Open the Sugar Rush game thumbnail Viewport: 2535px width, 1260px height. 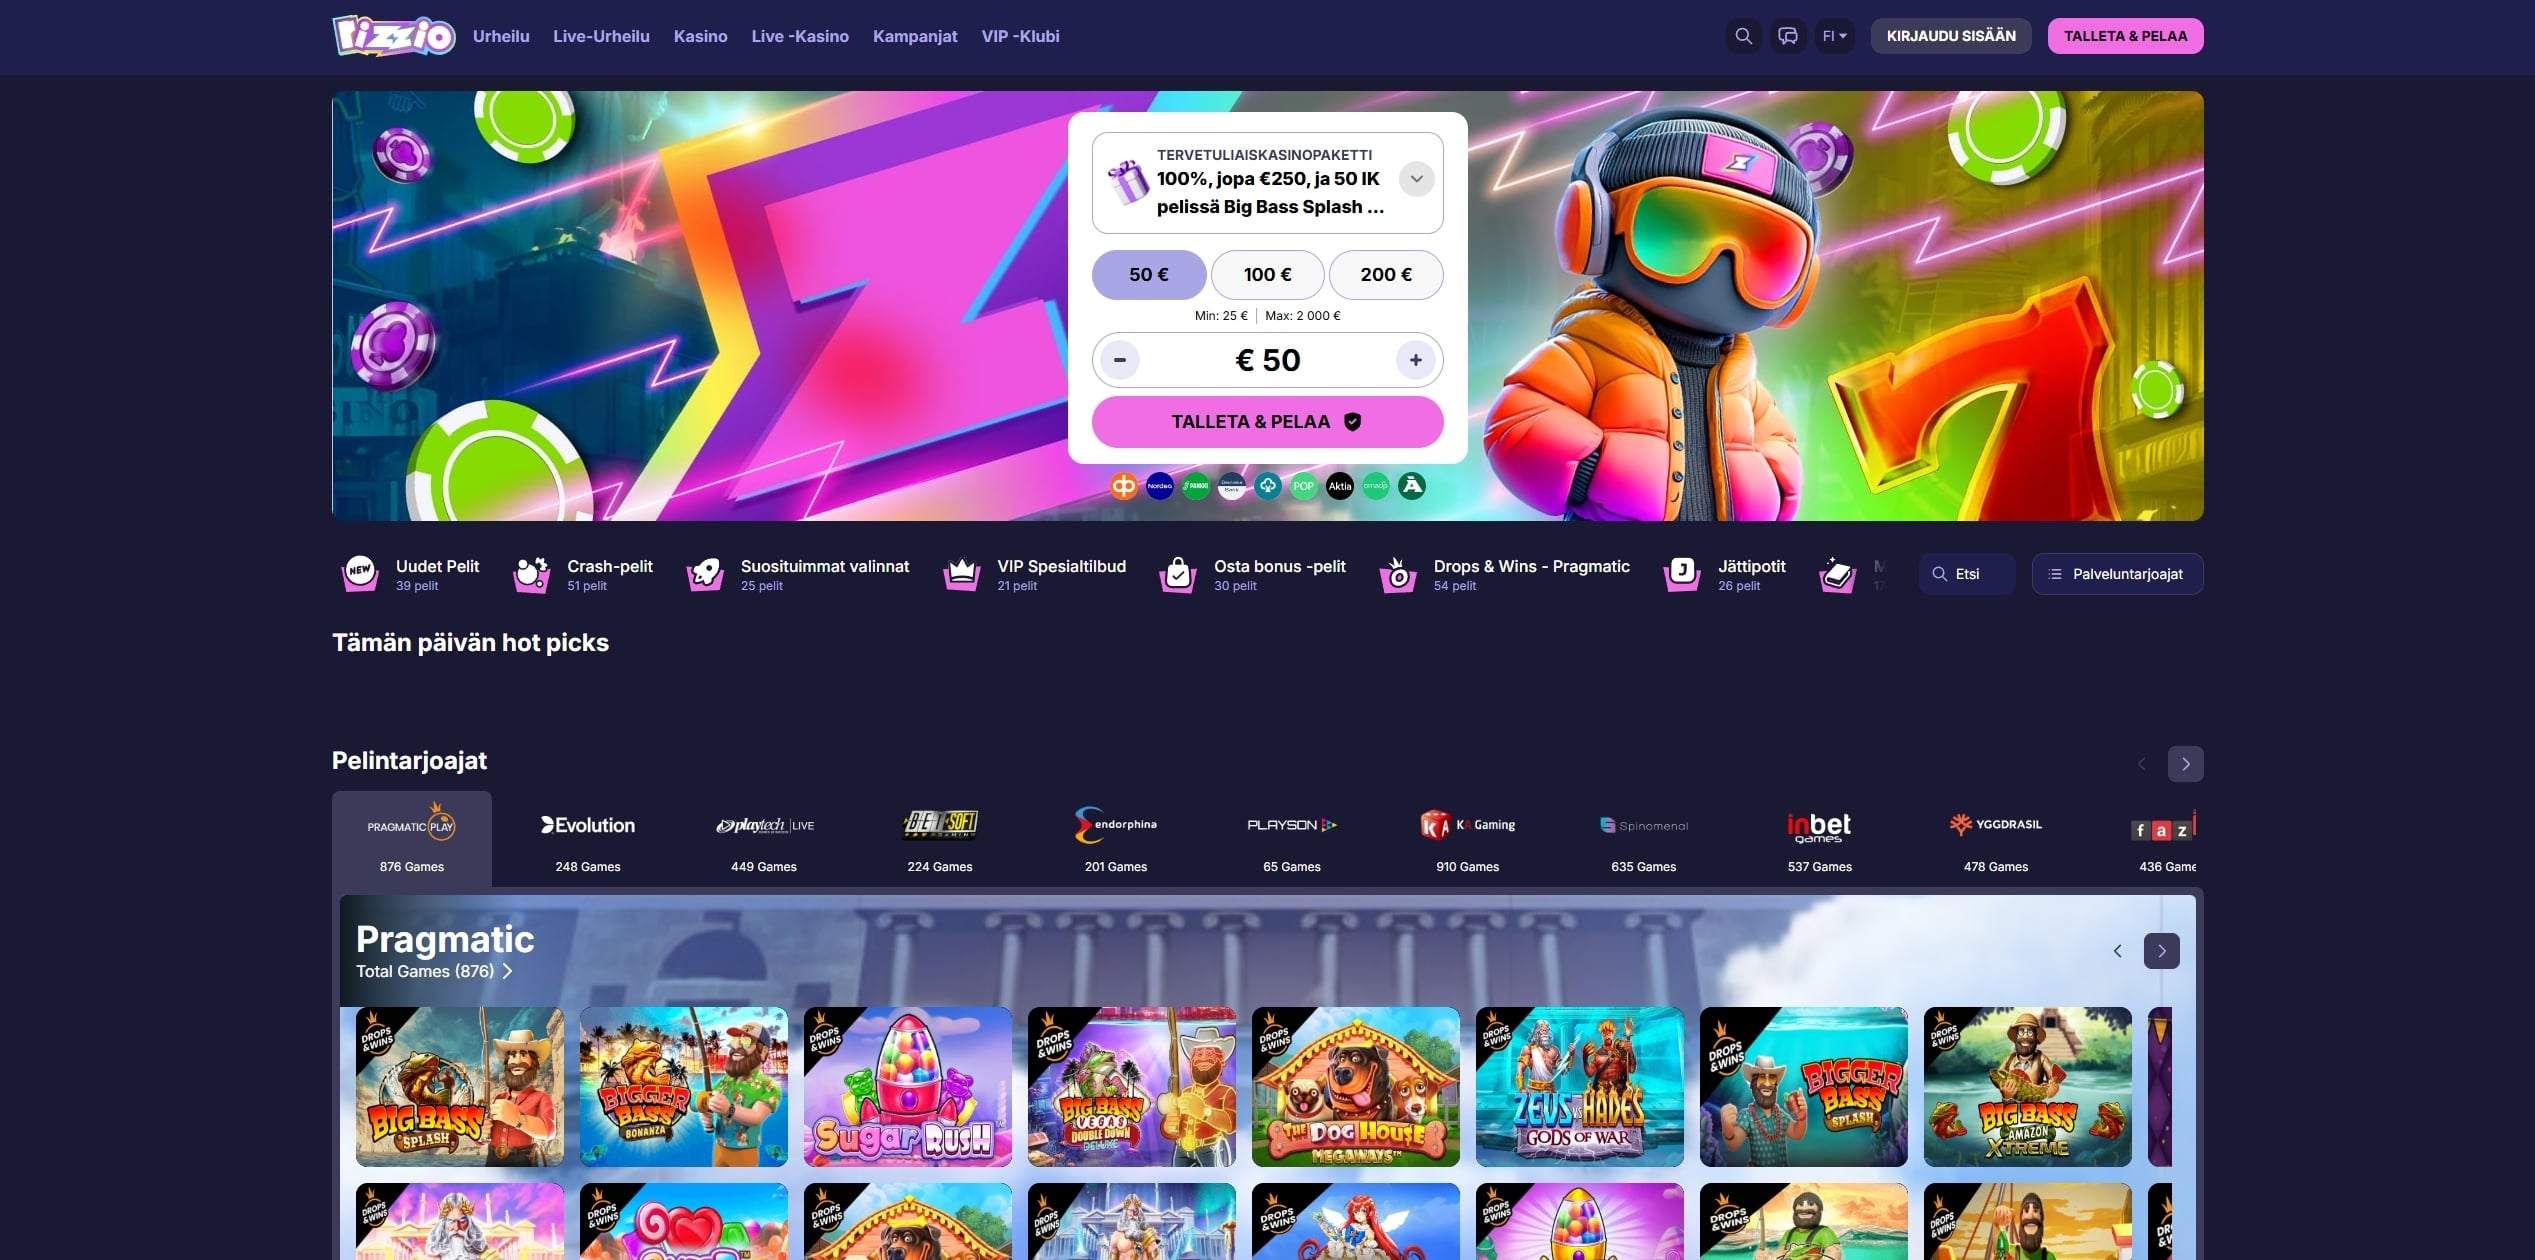point(908,1087)
